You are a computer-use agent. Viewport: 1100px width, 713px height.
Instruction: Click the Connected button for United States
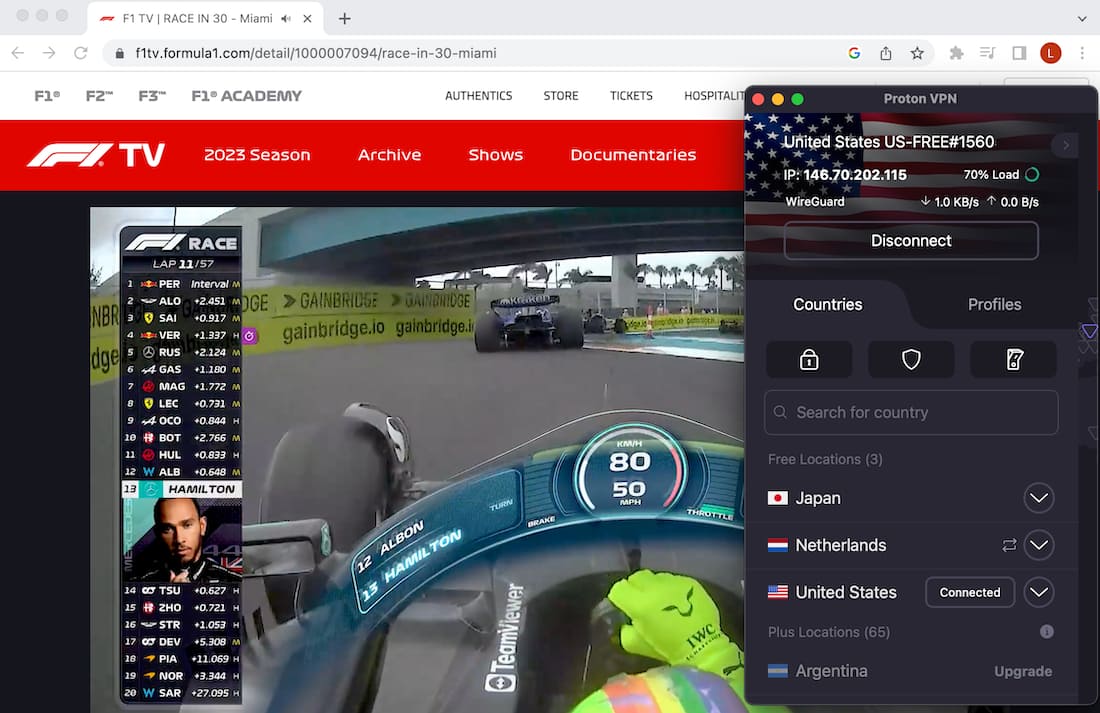[x=970, y=592]
